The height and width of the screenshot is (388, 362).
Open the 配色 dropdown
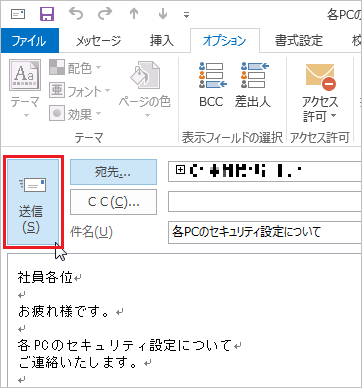point(75,68)
